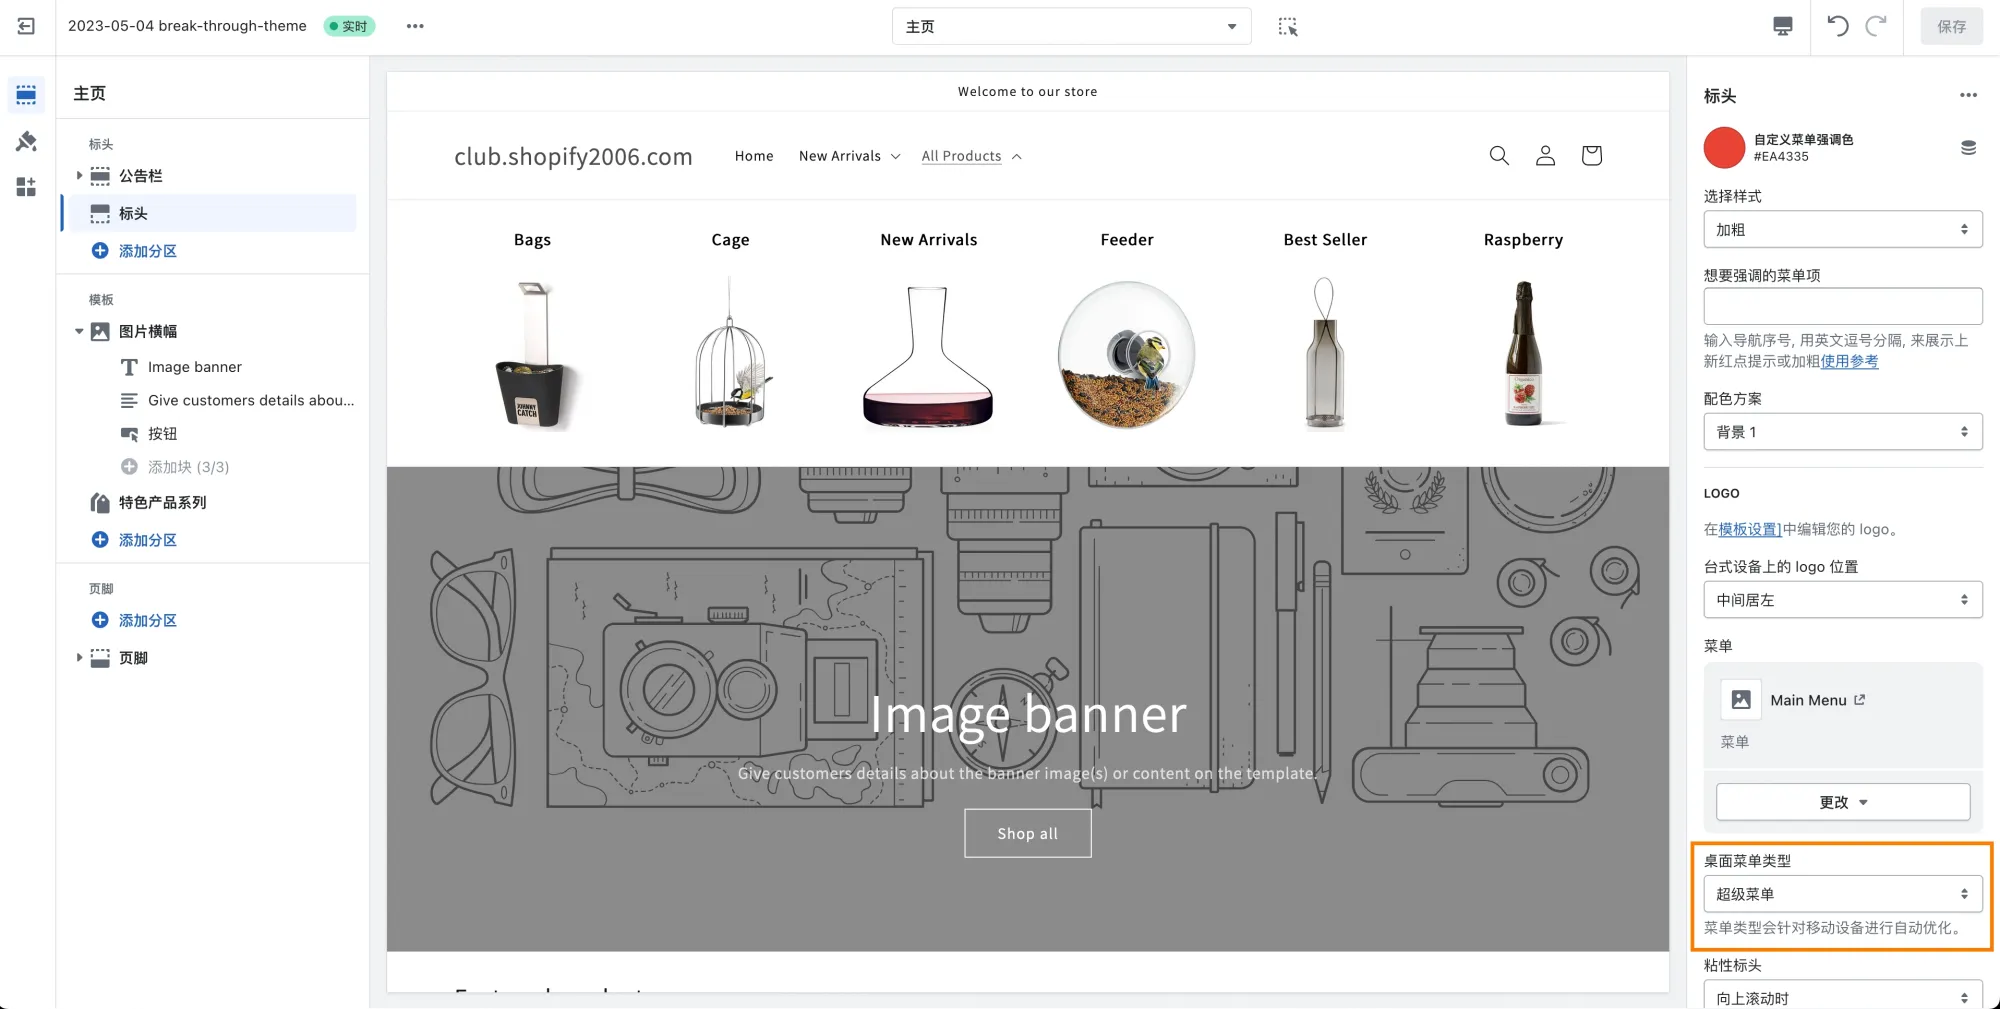Click the exit theme editor icon
This screenshot has width=2000, height=1009.
point(26,26)
